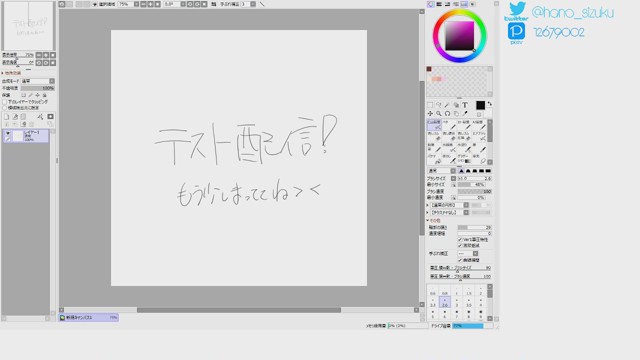
Task: Select the Zoom magnifier tool
Action: (x=439, y=113)
